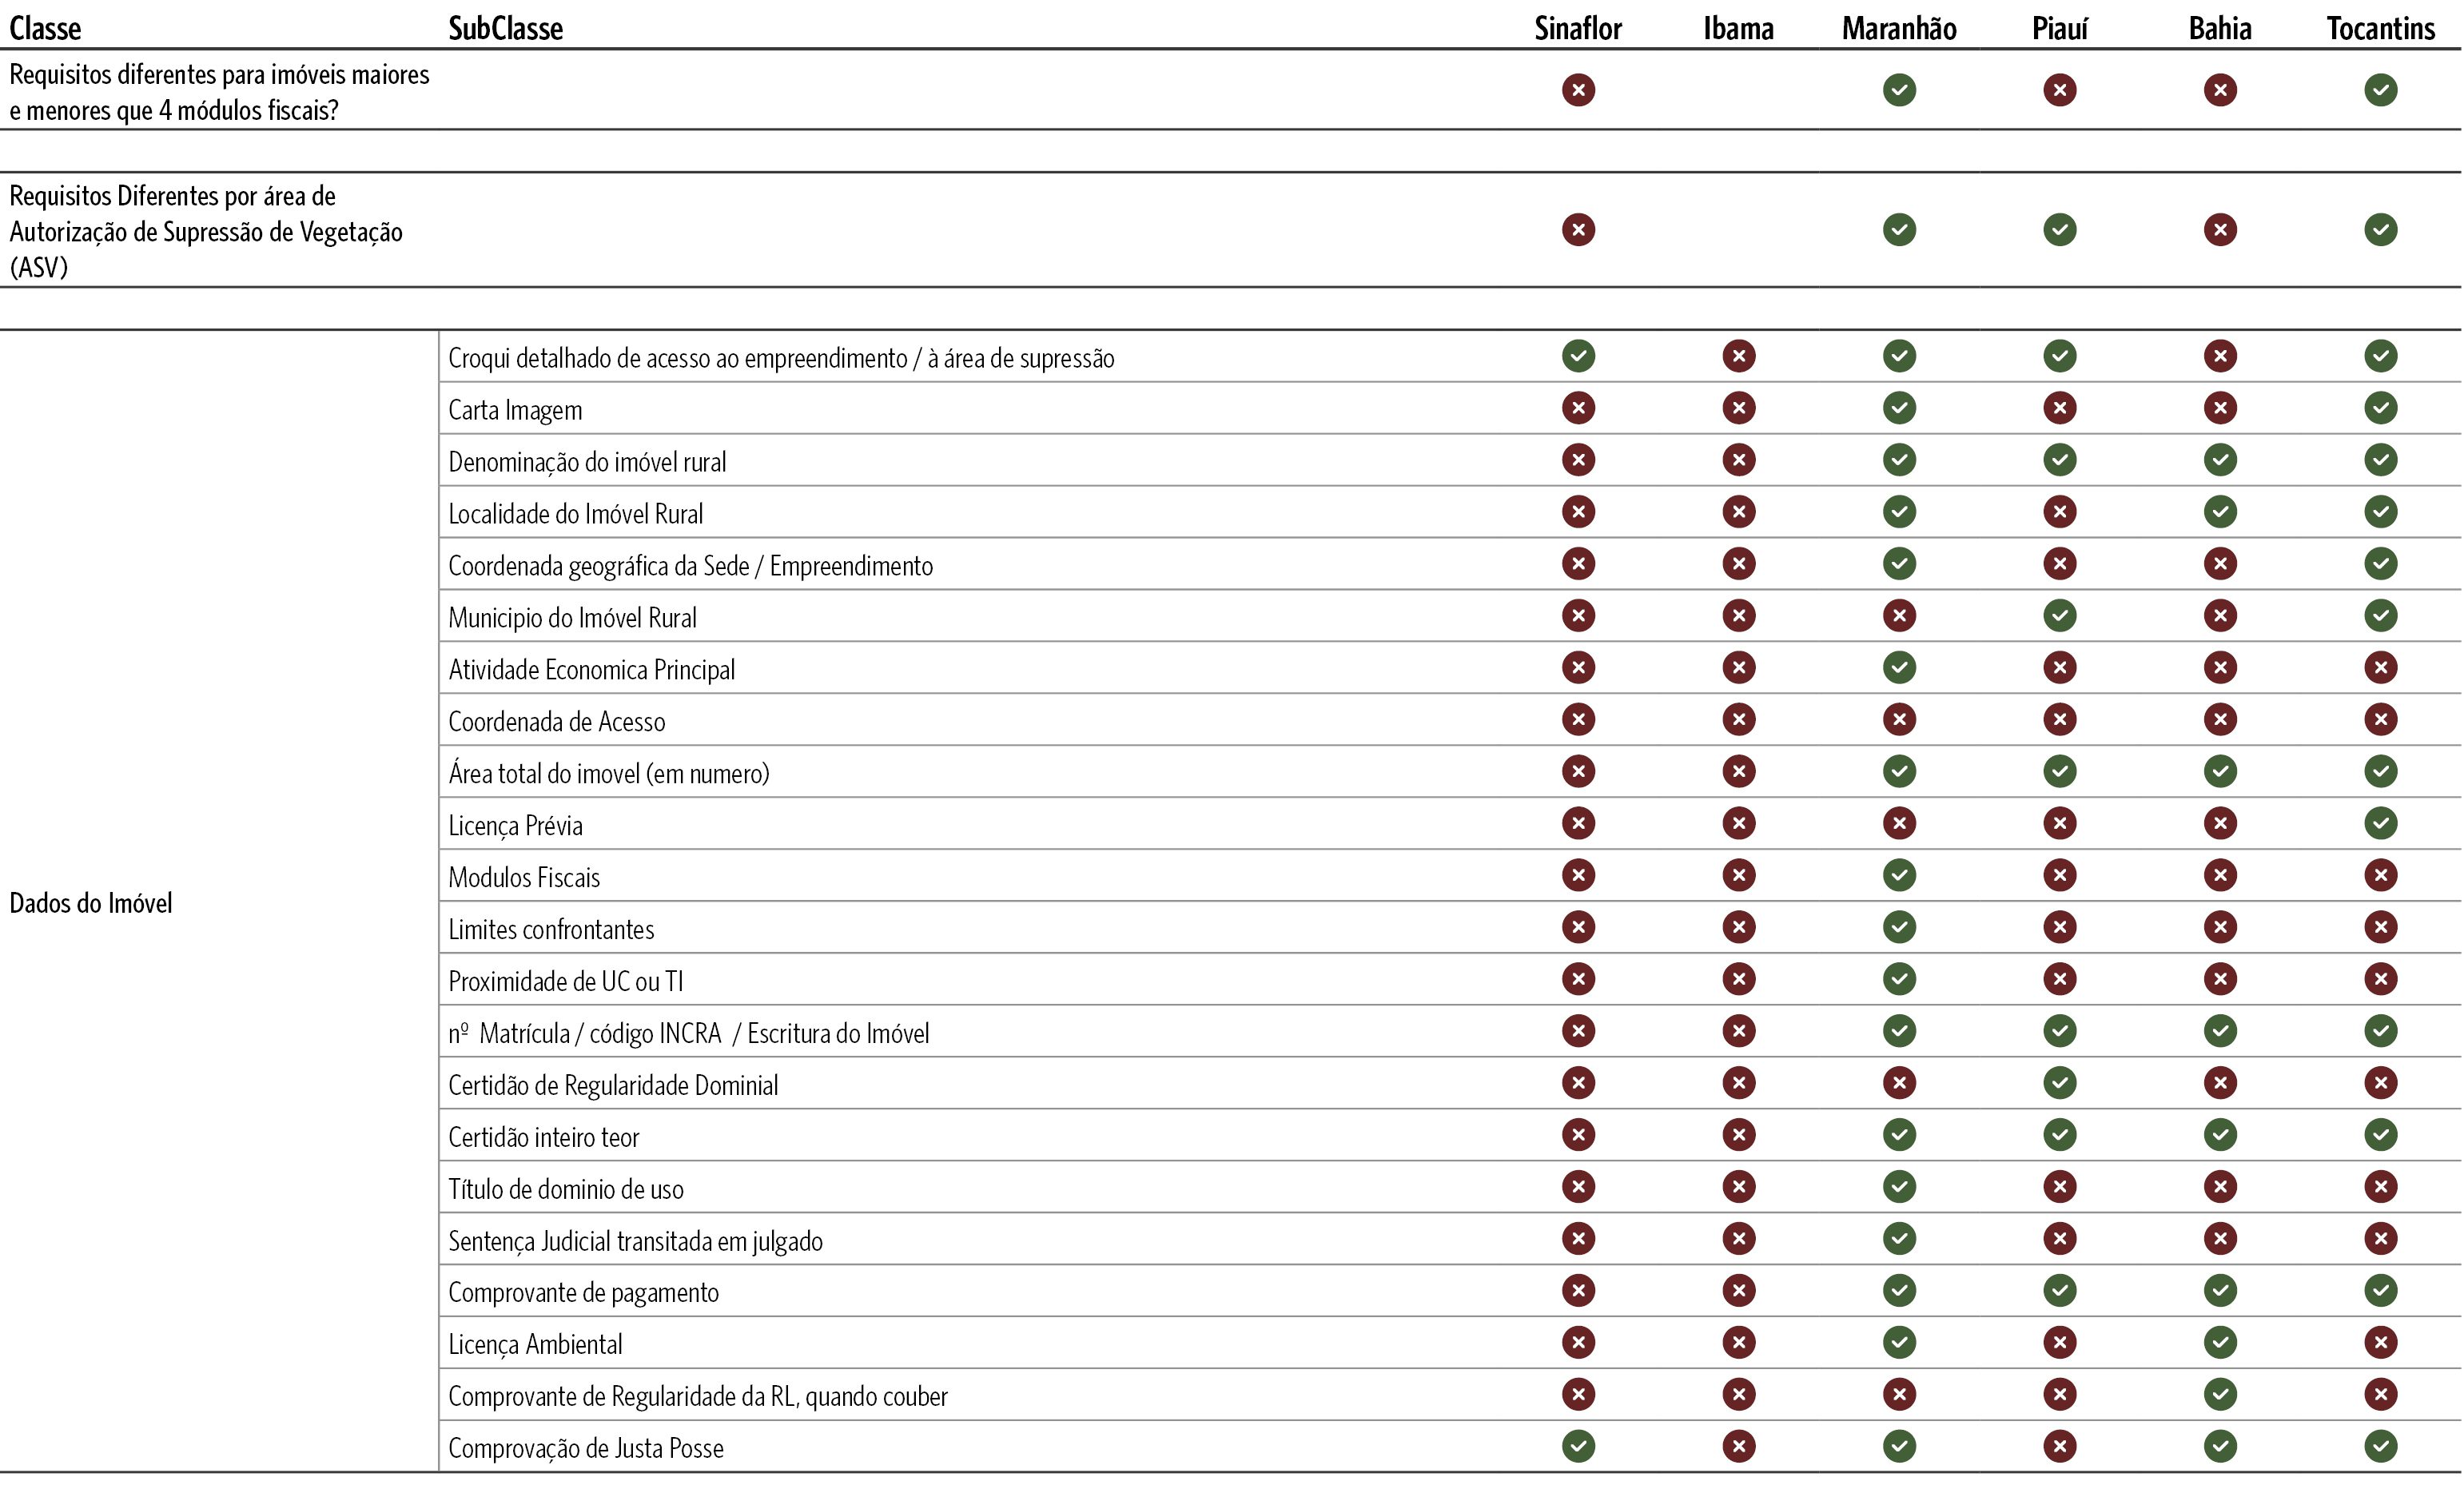The image size is (2464, 1493).
Task: Click Piauí check icon in the ASV requirements row
Action: [x=2059, y=230]
